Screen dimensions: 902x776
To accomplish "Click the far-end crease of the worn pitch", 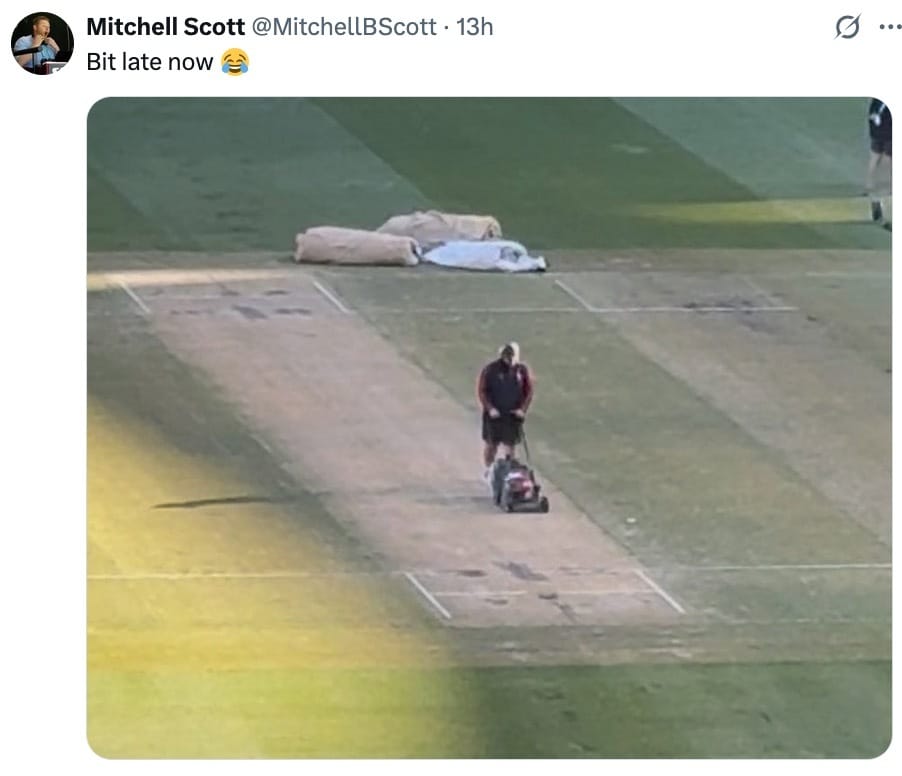I will point(233,295).
